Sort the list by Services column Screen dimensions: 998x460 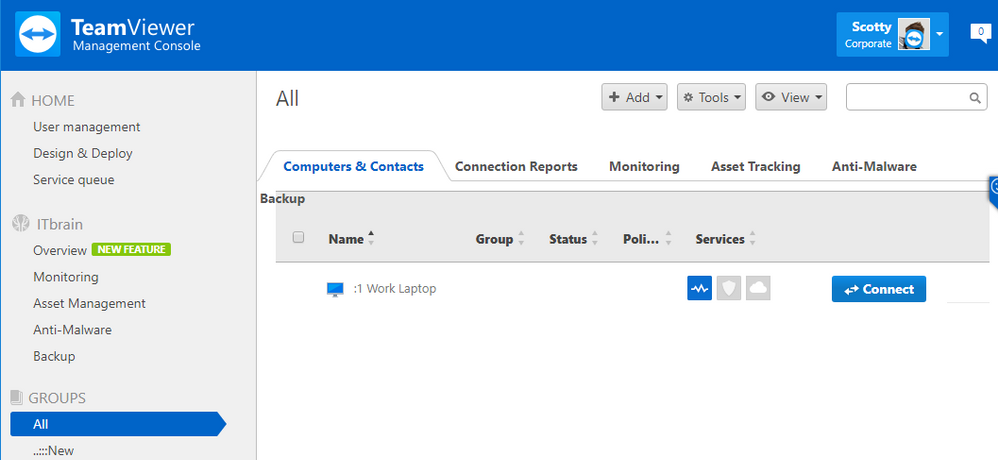(x=726, y=239)
